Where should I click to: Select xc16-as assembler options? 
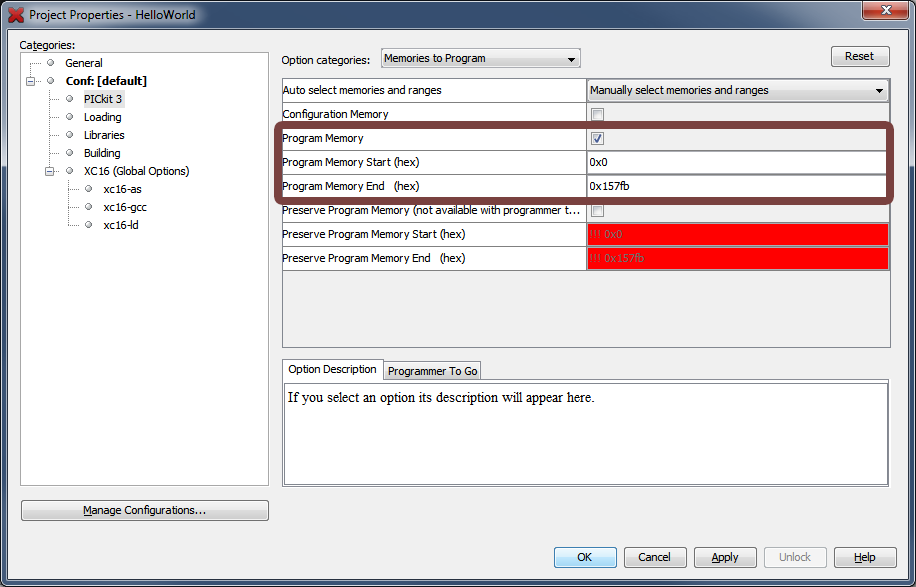tap(122, 189)
